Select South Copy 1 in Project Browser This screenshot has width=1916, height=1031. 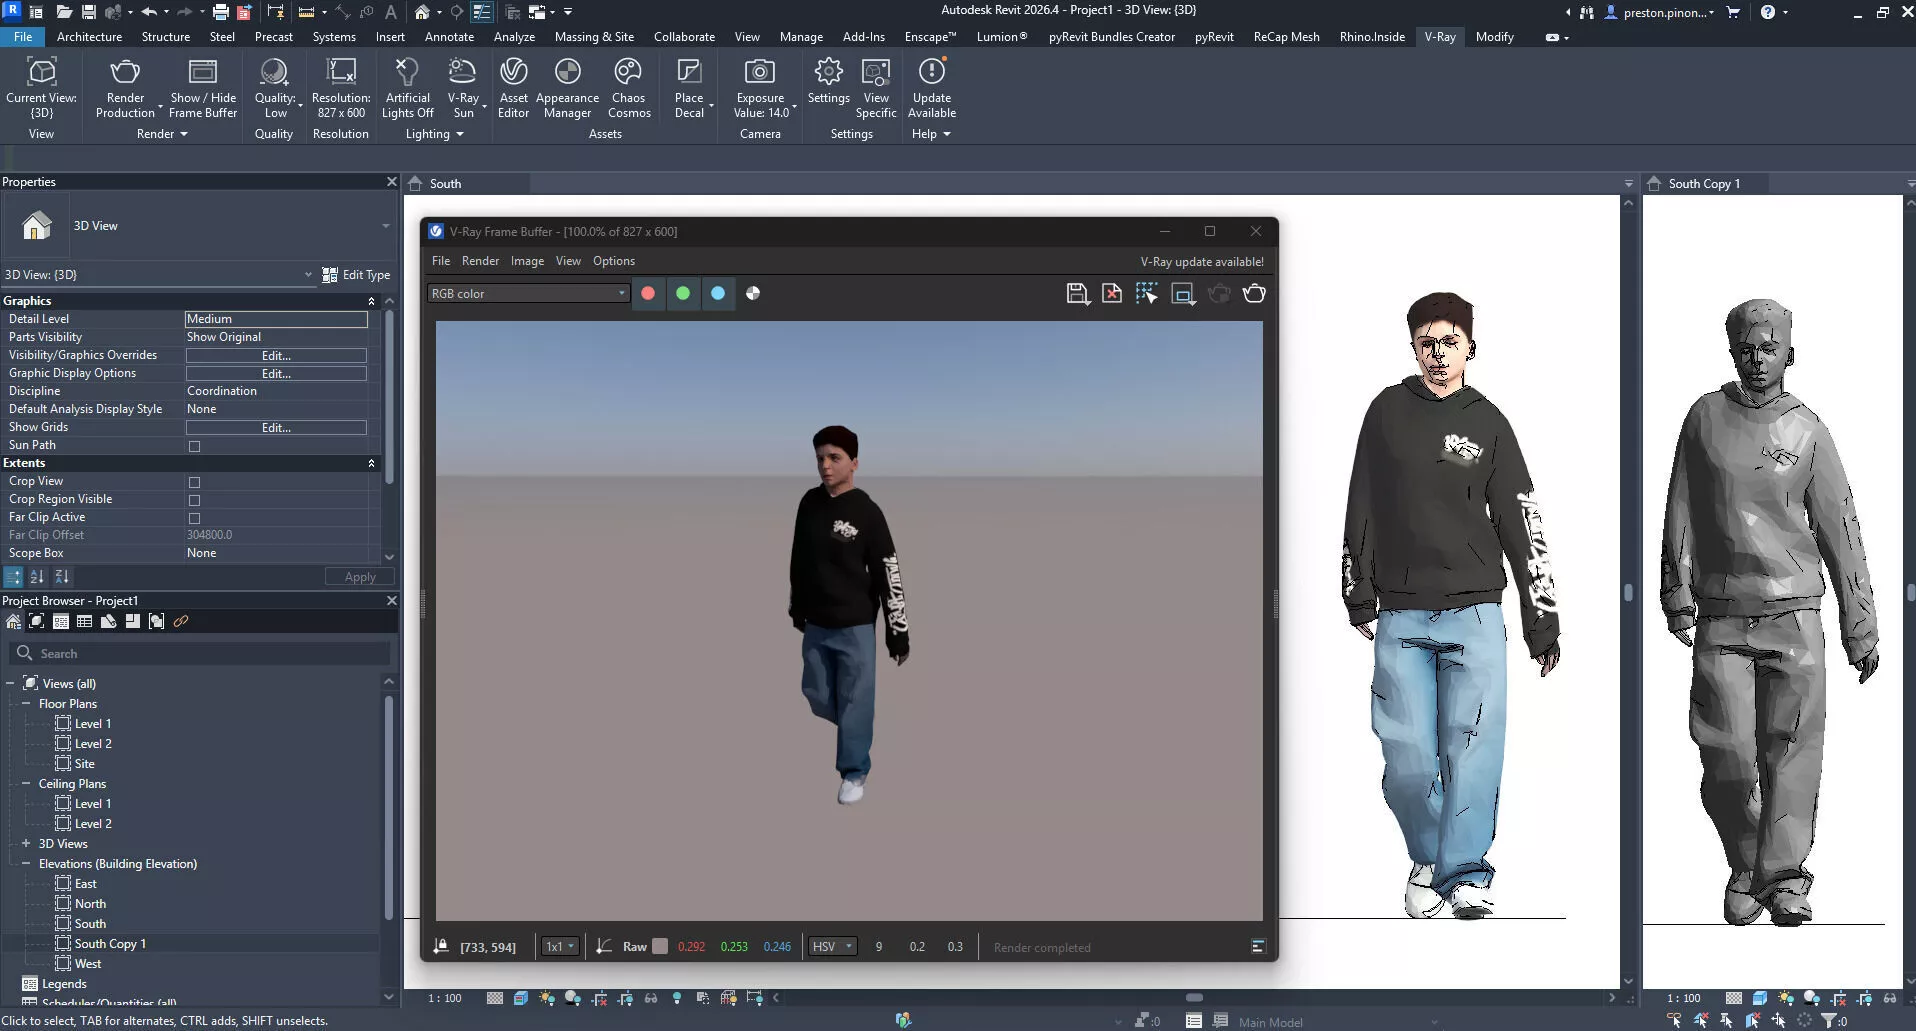(x=110, y=944)
